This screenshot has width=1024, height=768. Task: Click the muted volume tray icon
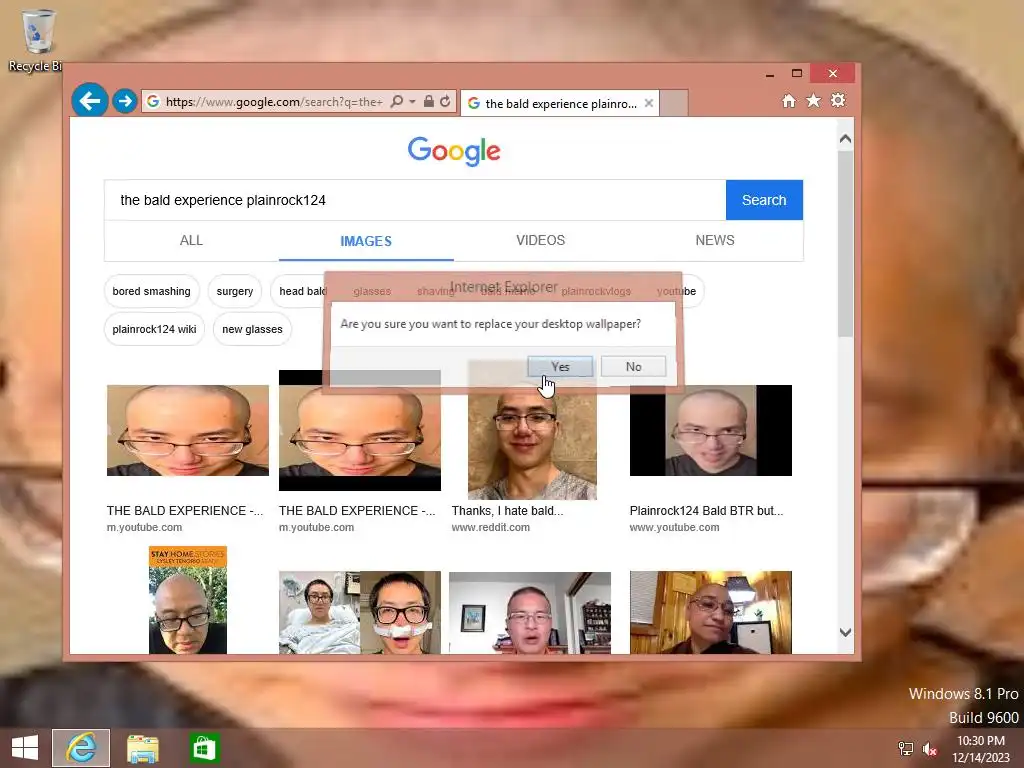click(x=930, y=749)
